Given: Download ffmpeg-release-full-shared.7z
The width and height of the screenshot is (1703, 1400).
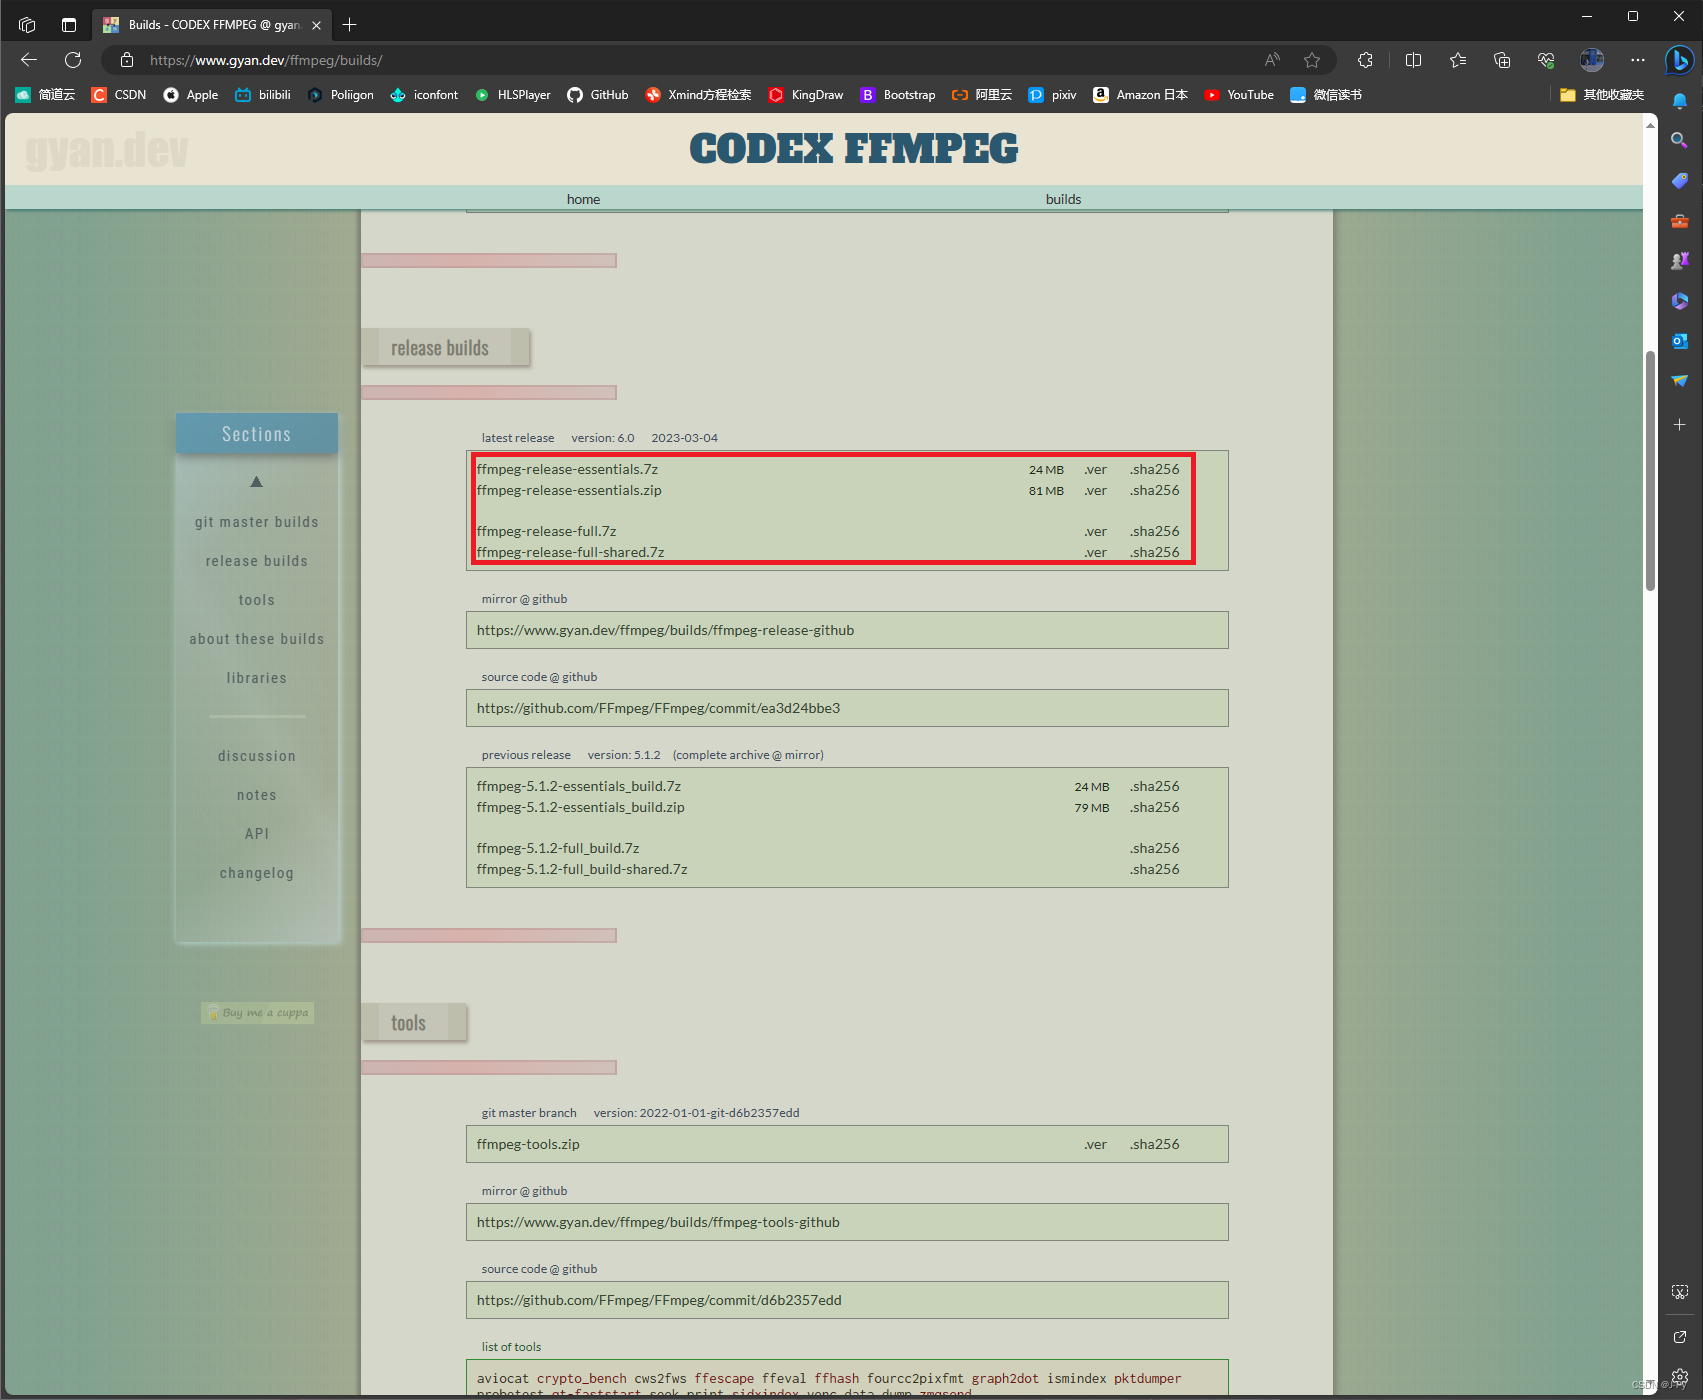Looking at the screenshot, I should click(x=570, y=552).
